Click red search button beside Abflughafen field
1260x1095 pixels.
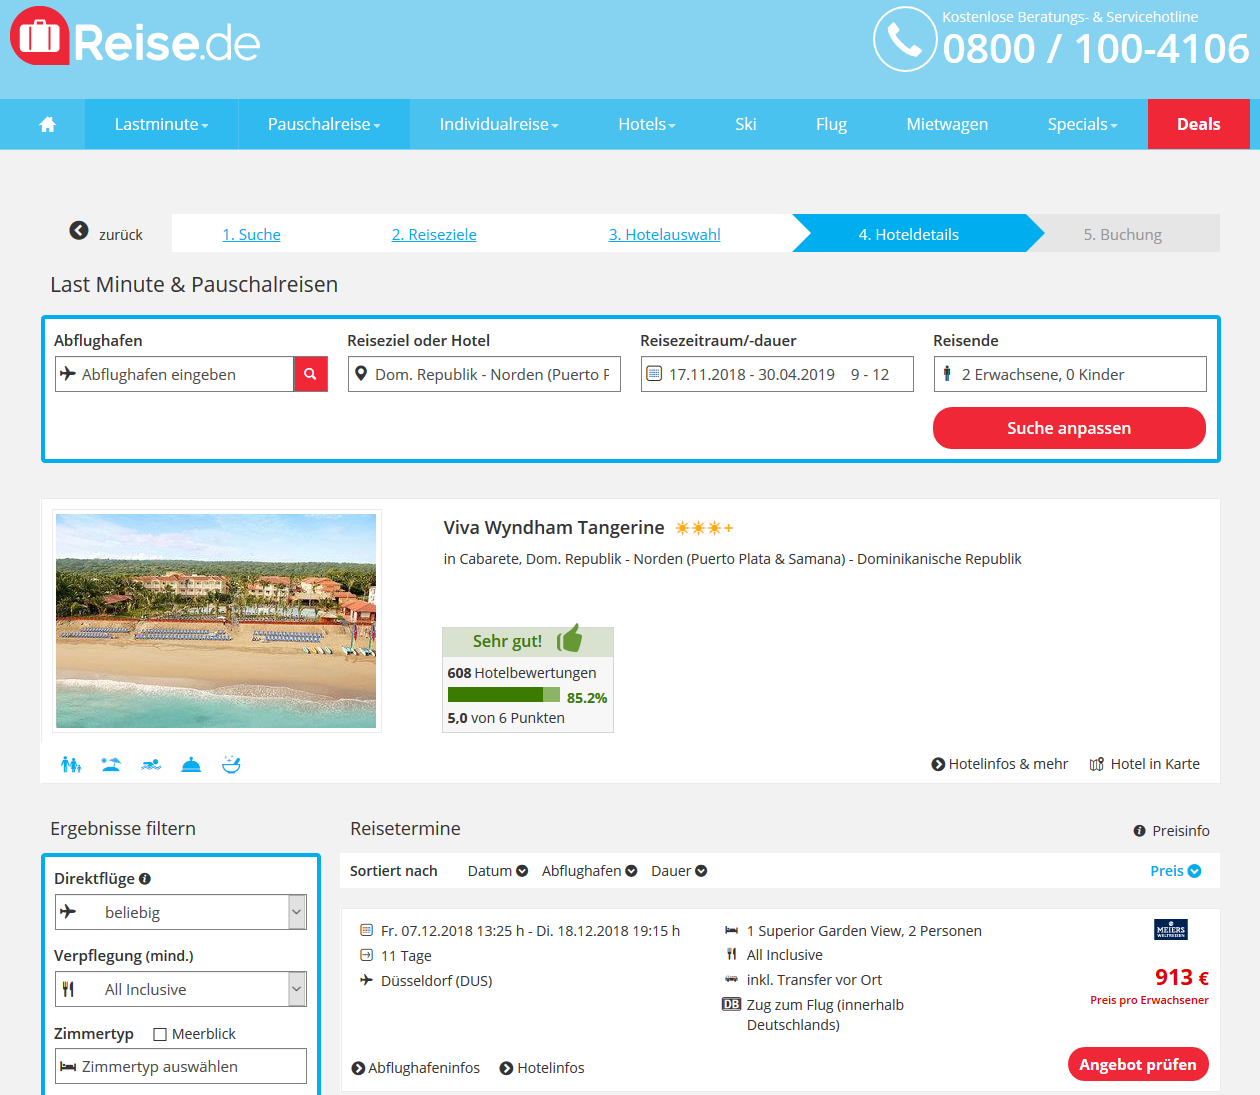click(x=311, y=374)
